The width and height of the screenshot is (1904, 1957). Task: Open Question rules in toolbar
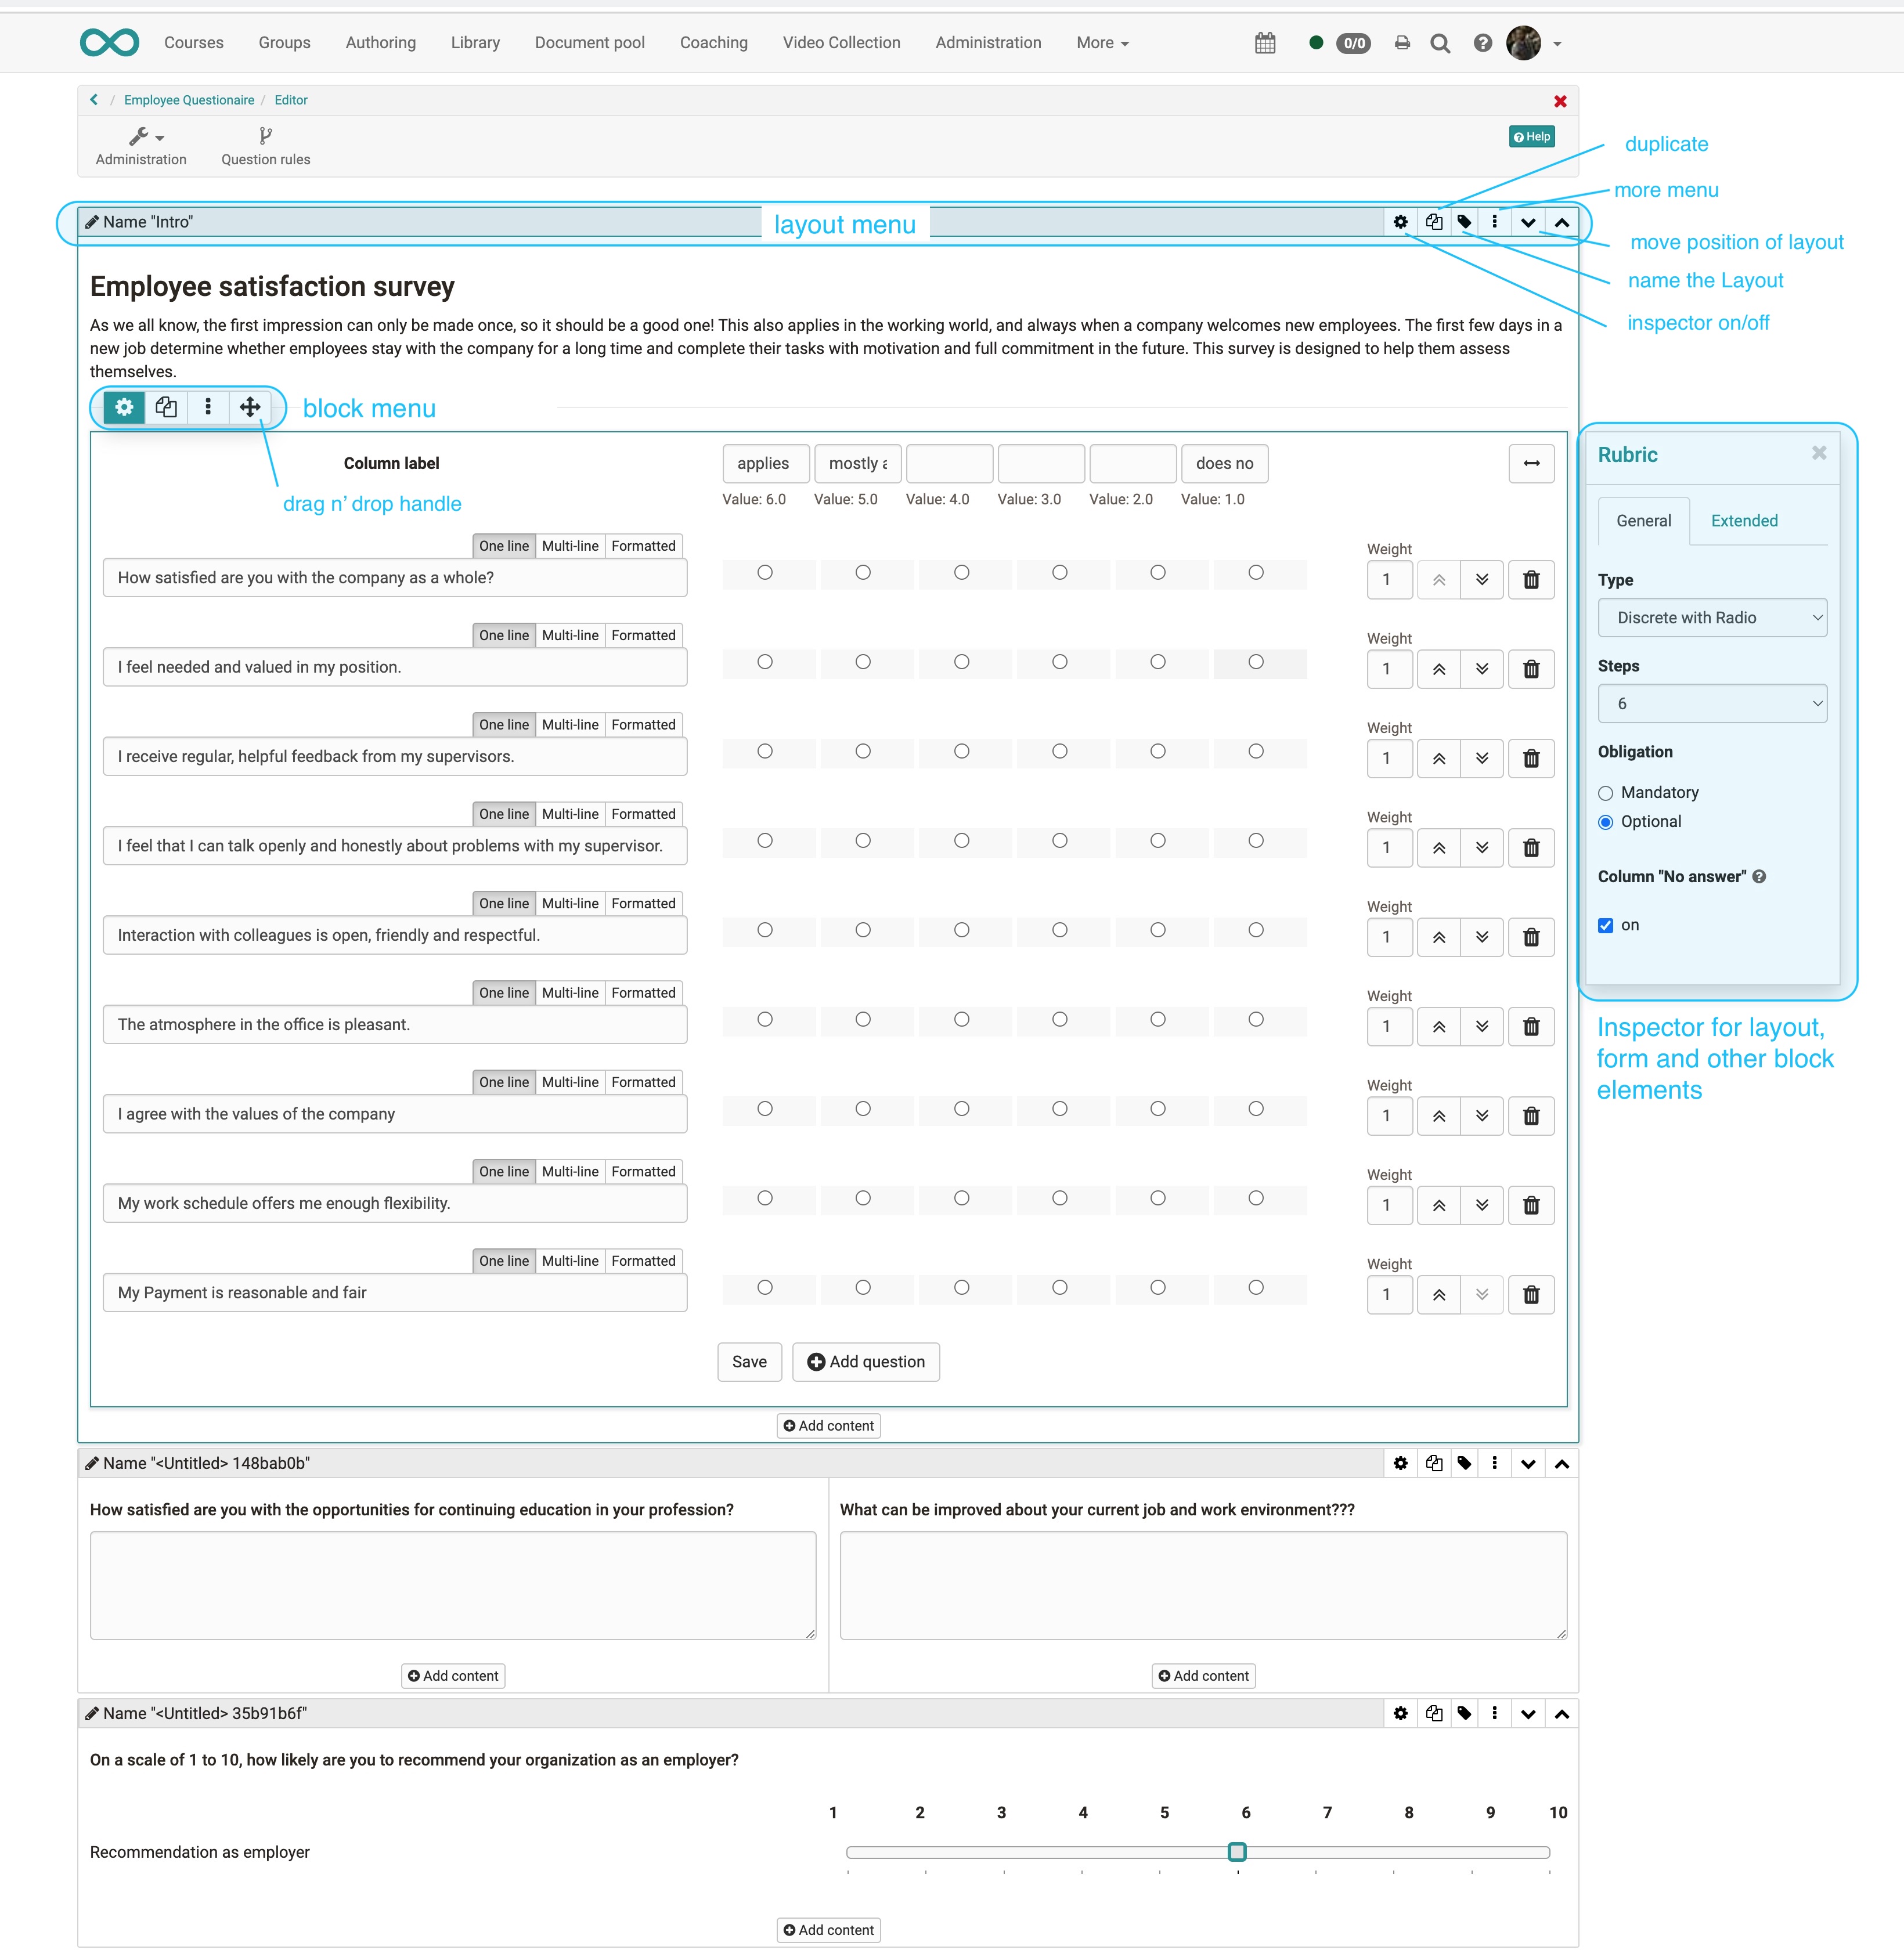(266, 146)
